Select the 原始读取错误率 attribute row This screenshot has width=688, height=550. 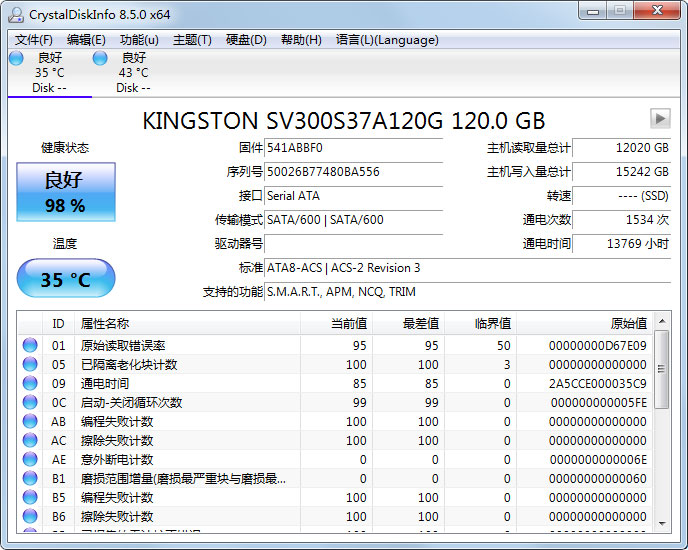pyautogui.click(x=335, y=345)
